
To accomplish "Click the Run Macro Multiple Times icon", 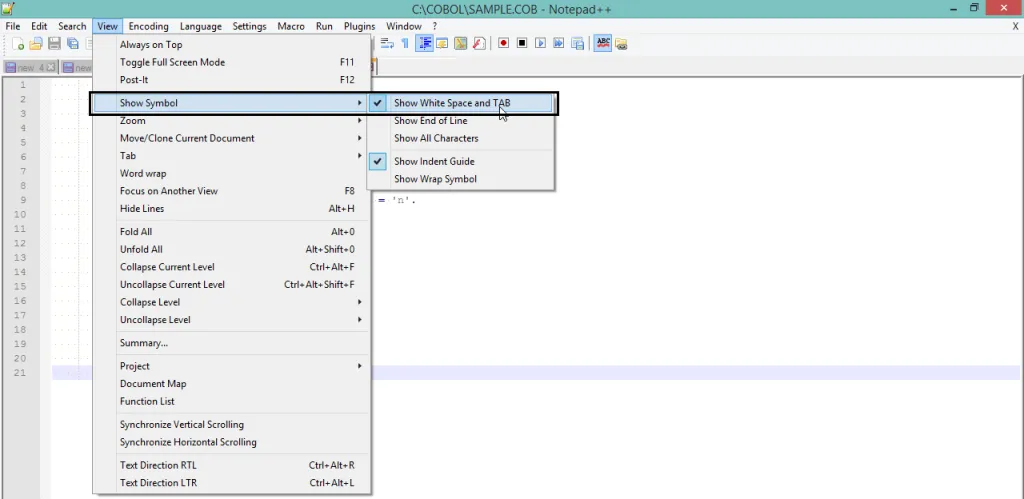I will [558, 43].
